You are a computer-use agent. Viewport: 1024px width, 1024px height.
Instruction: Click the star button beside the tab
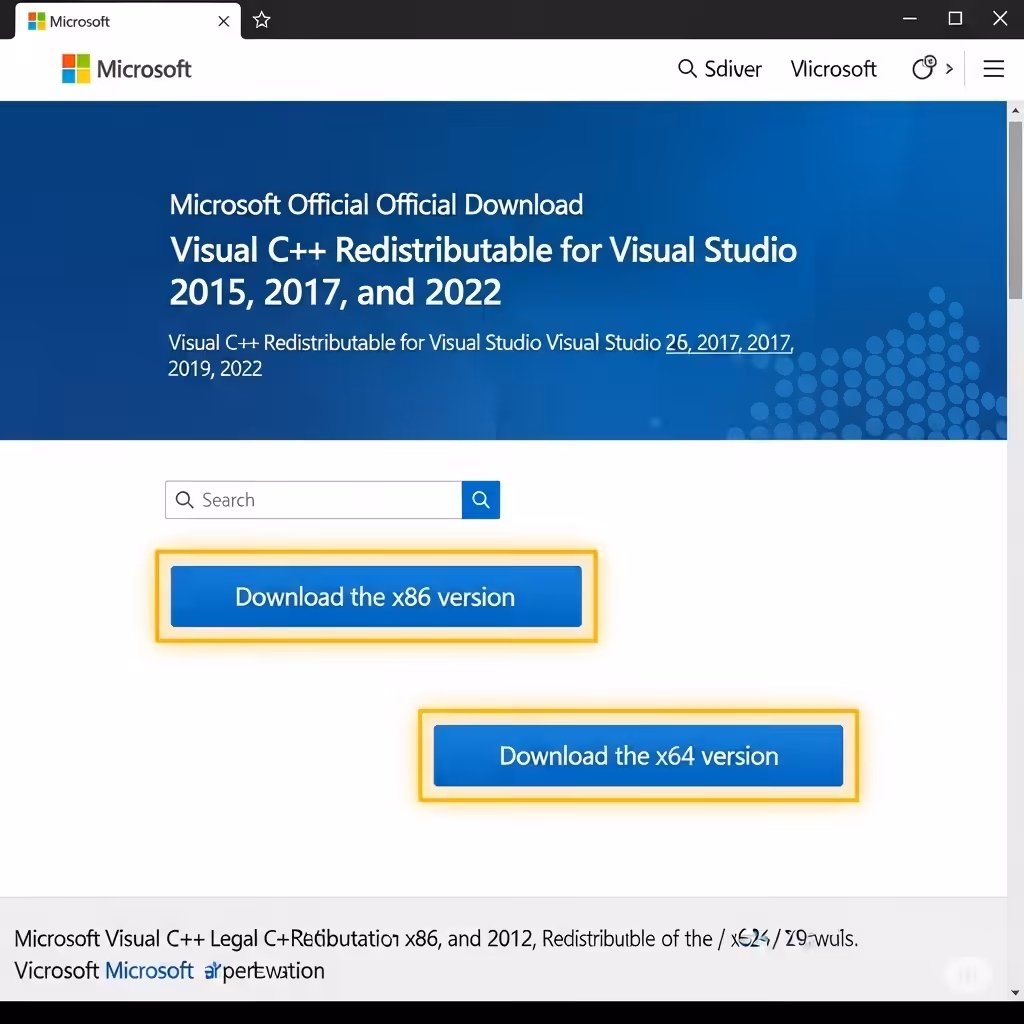coord(262,20)
